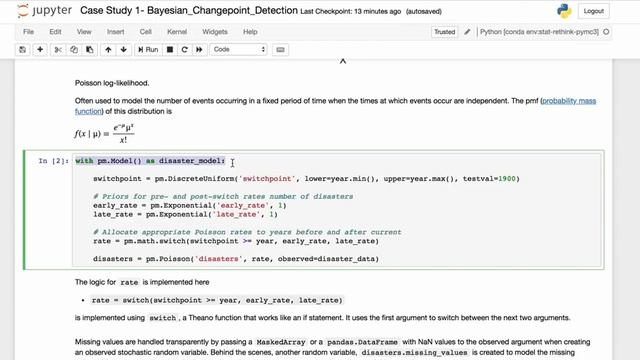Click the Jupyter logo
This screenshot has width=640, height=360.
(x=45, y=11)
